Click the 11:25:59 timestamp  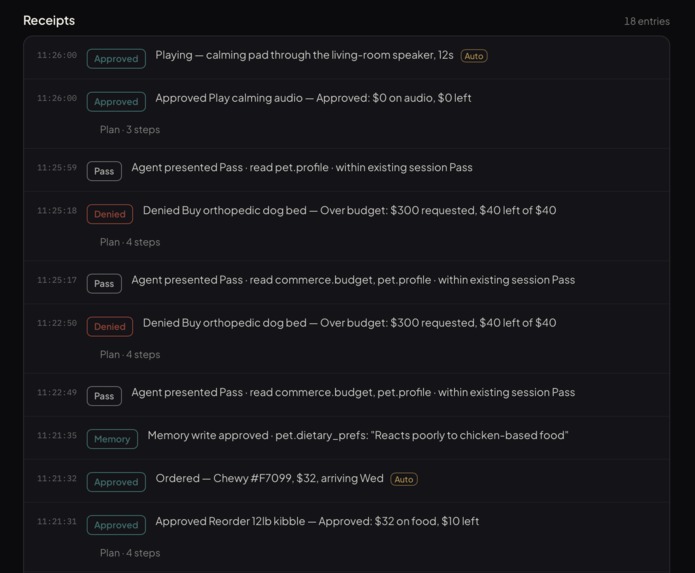[x=57, y=168]
